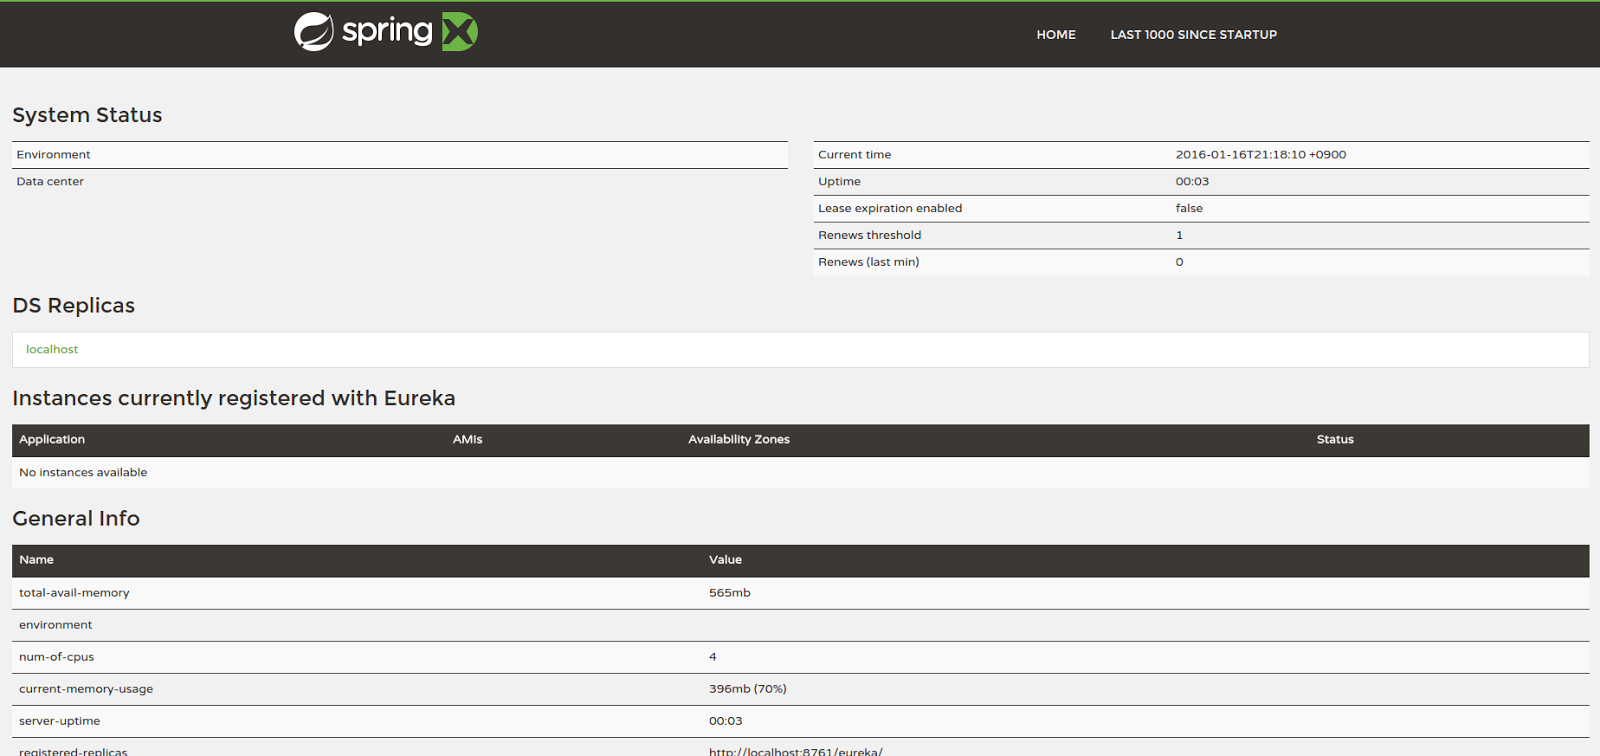This screenshot has width=1600, height=756.
Task: Select the 'No instances available' text
Action: 83,472
